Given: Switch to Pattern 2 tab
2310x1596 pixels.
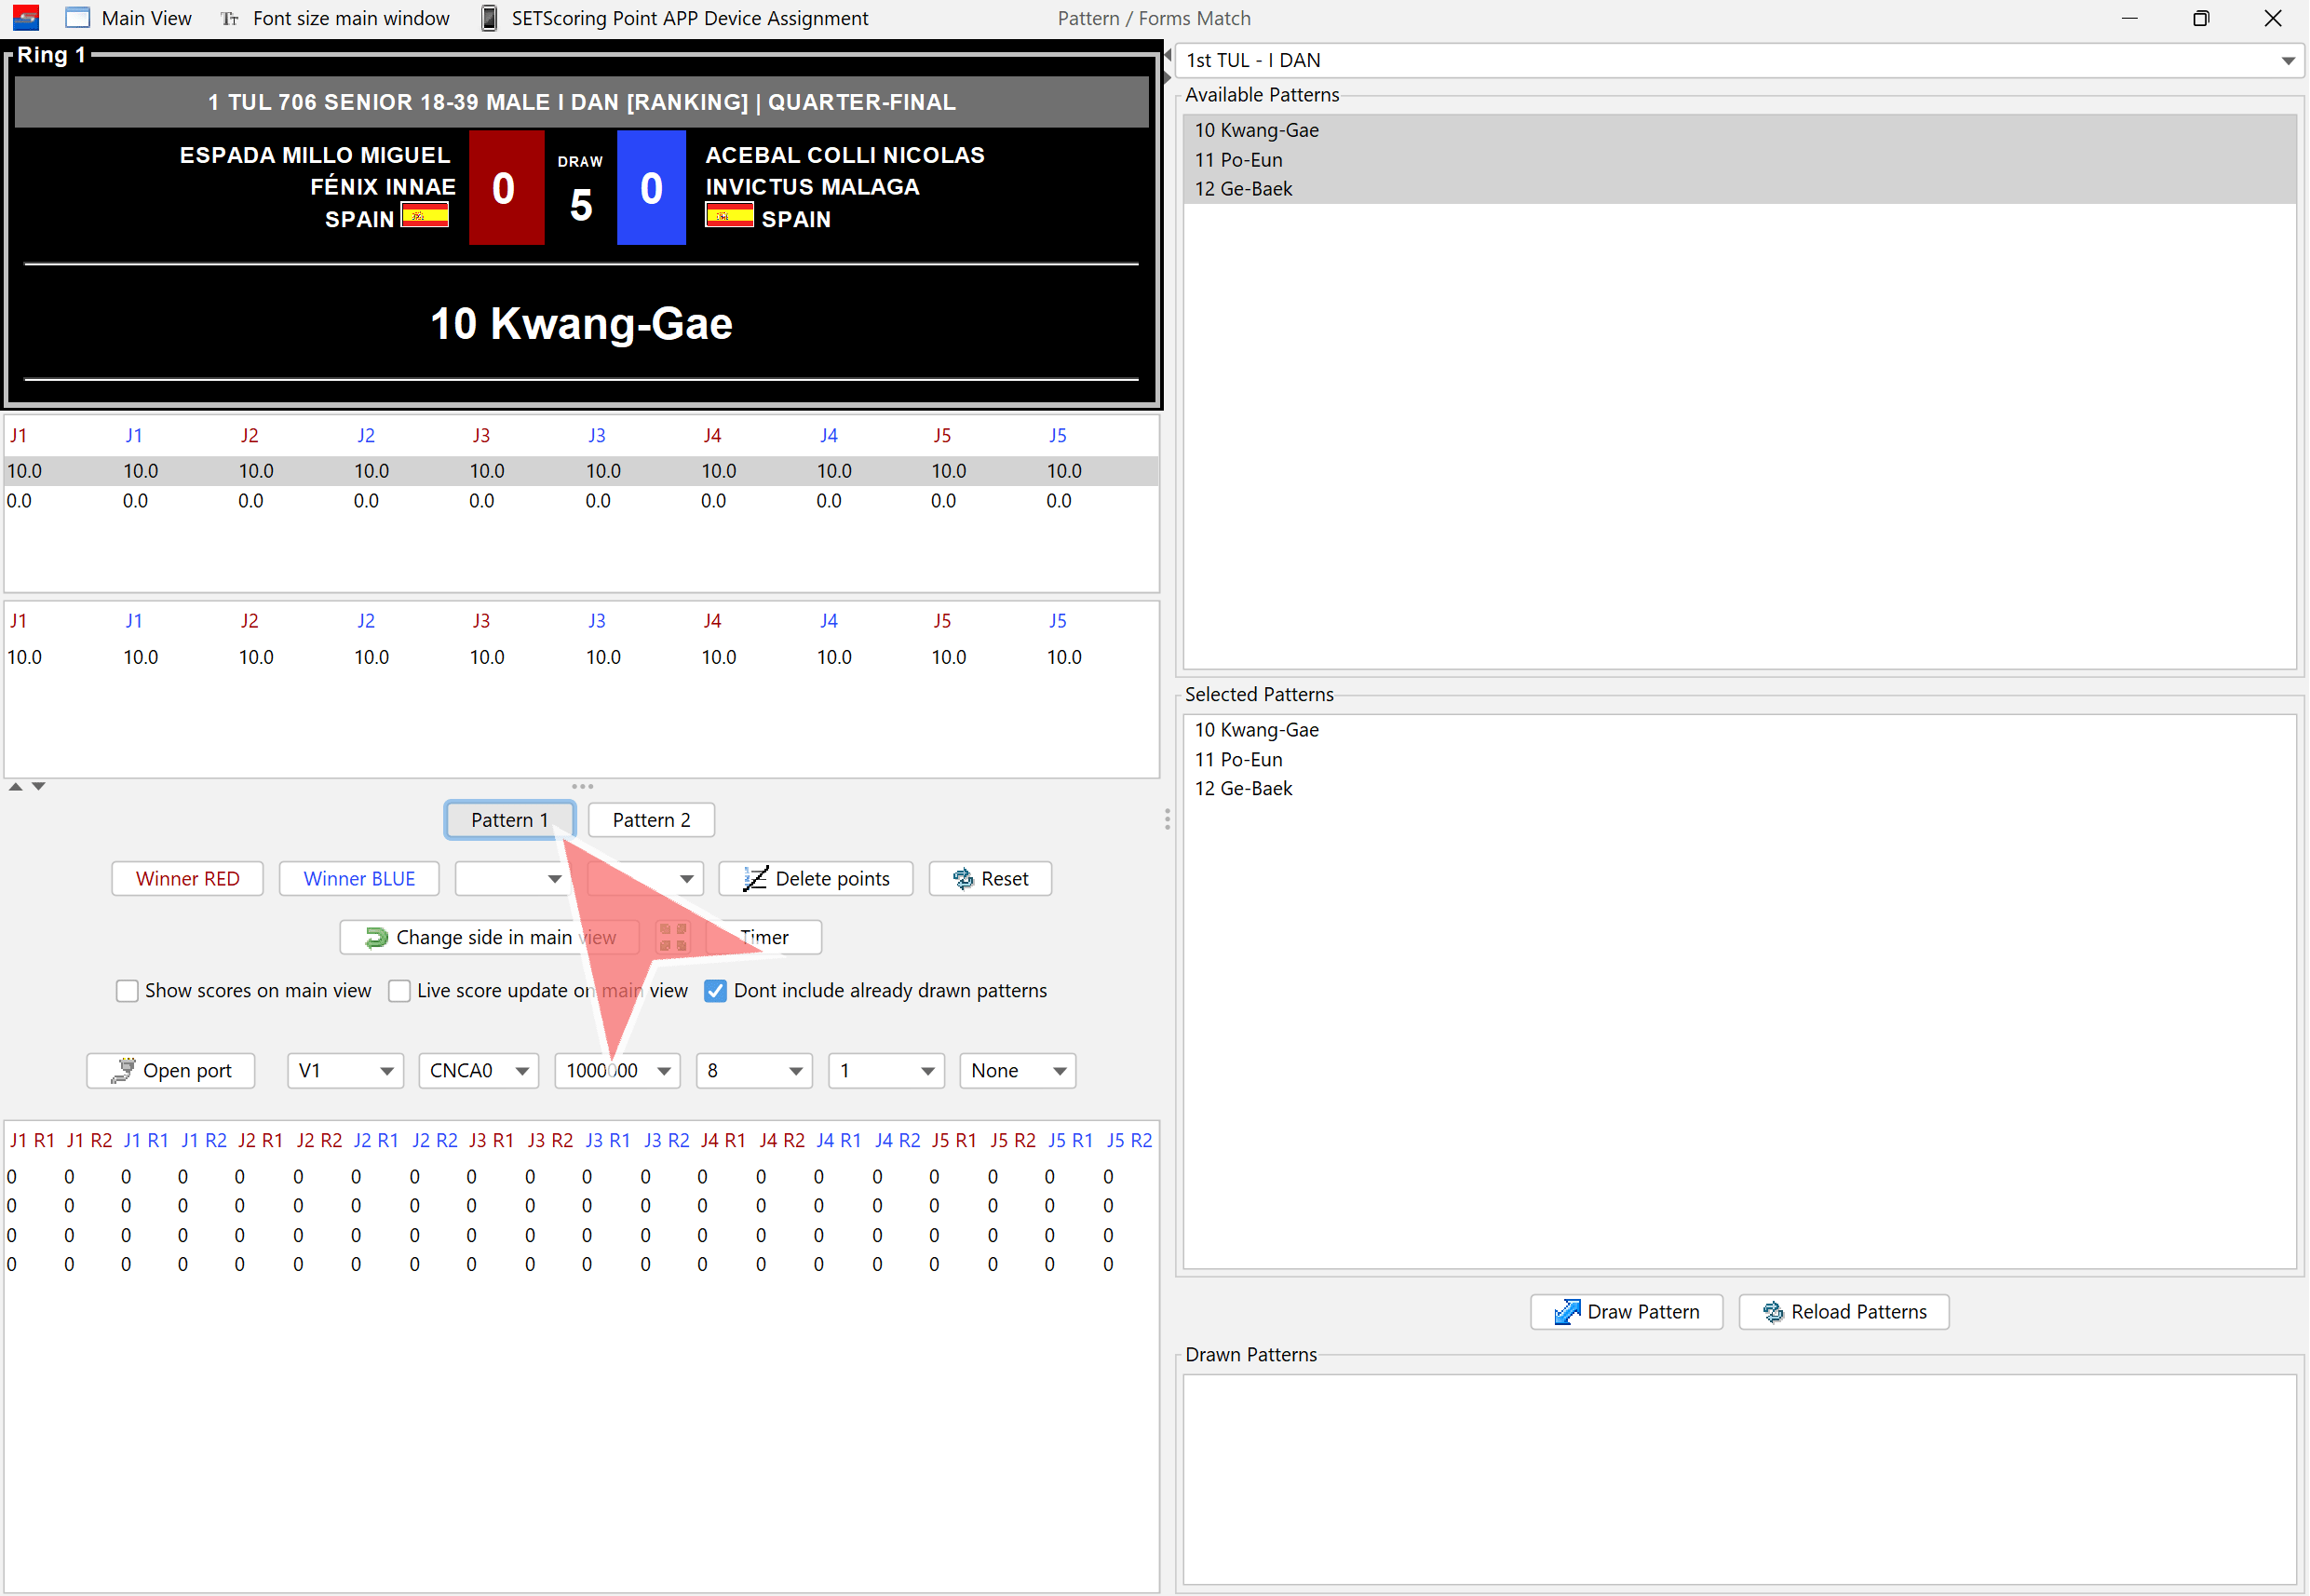Looking at the screenshot, I should point(651,820).
